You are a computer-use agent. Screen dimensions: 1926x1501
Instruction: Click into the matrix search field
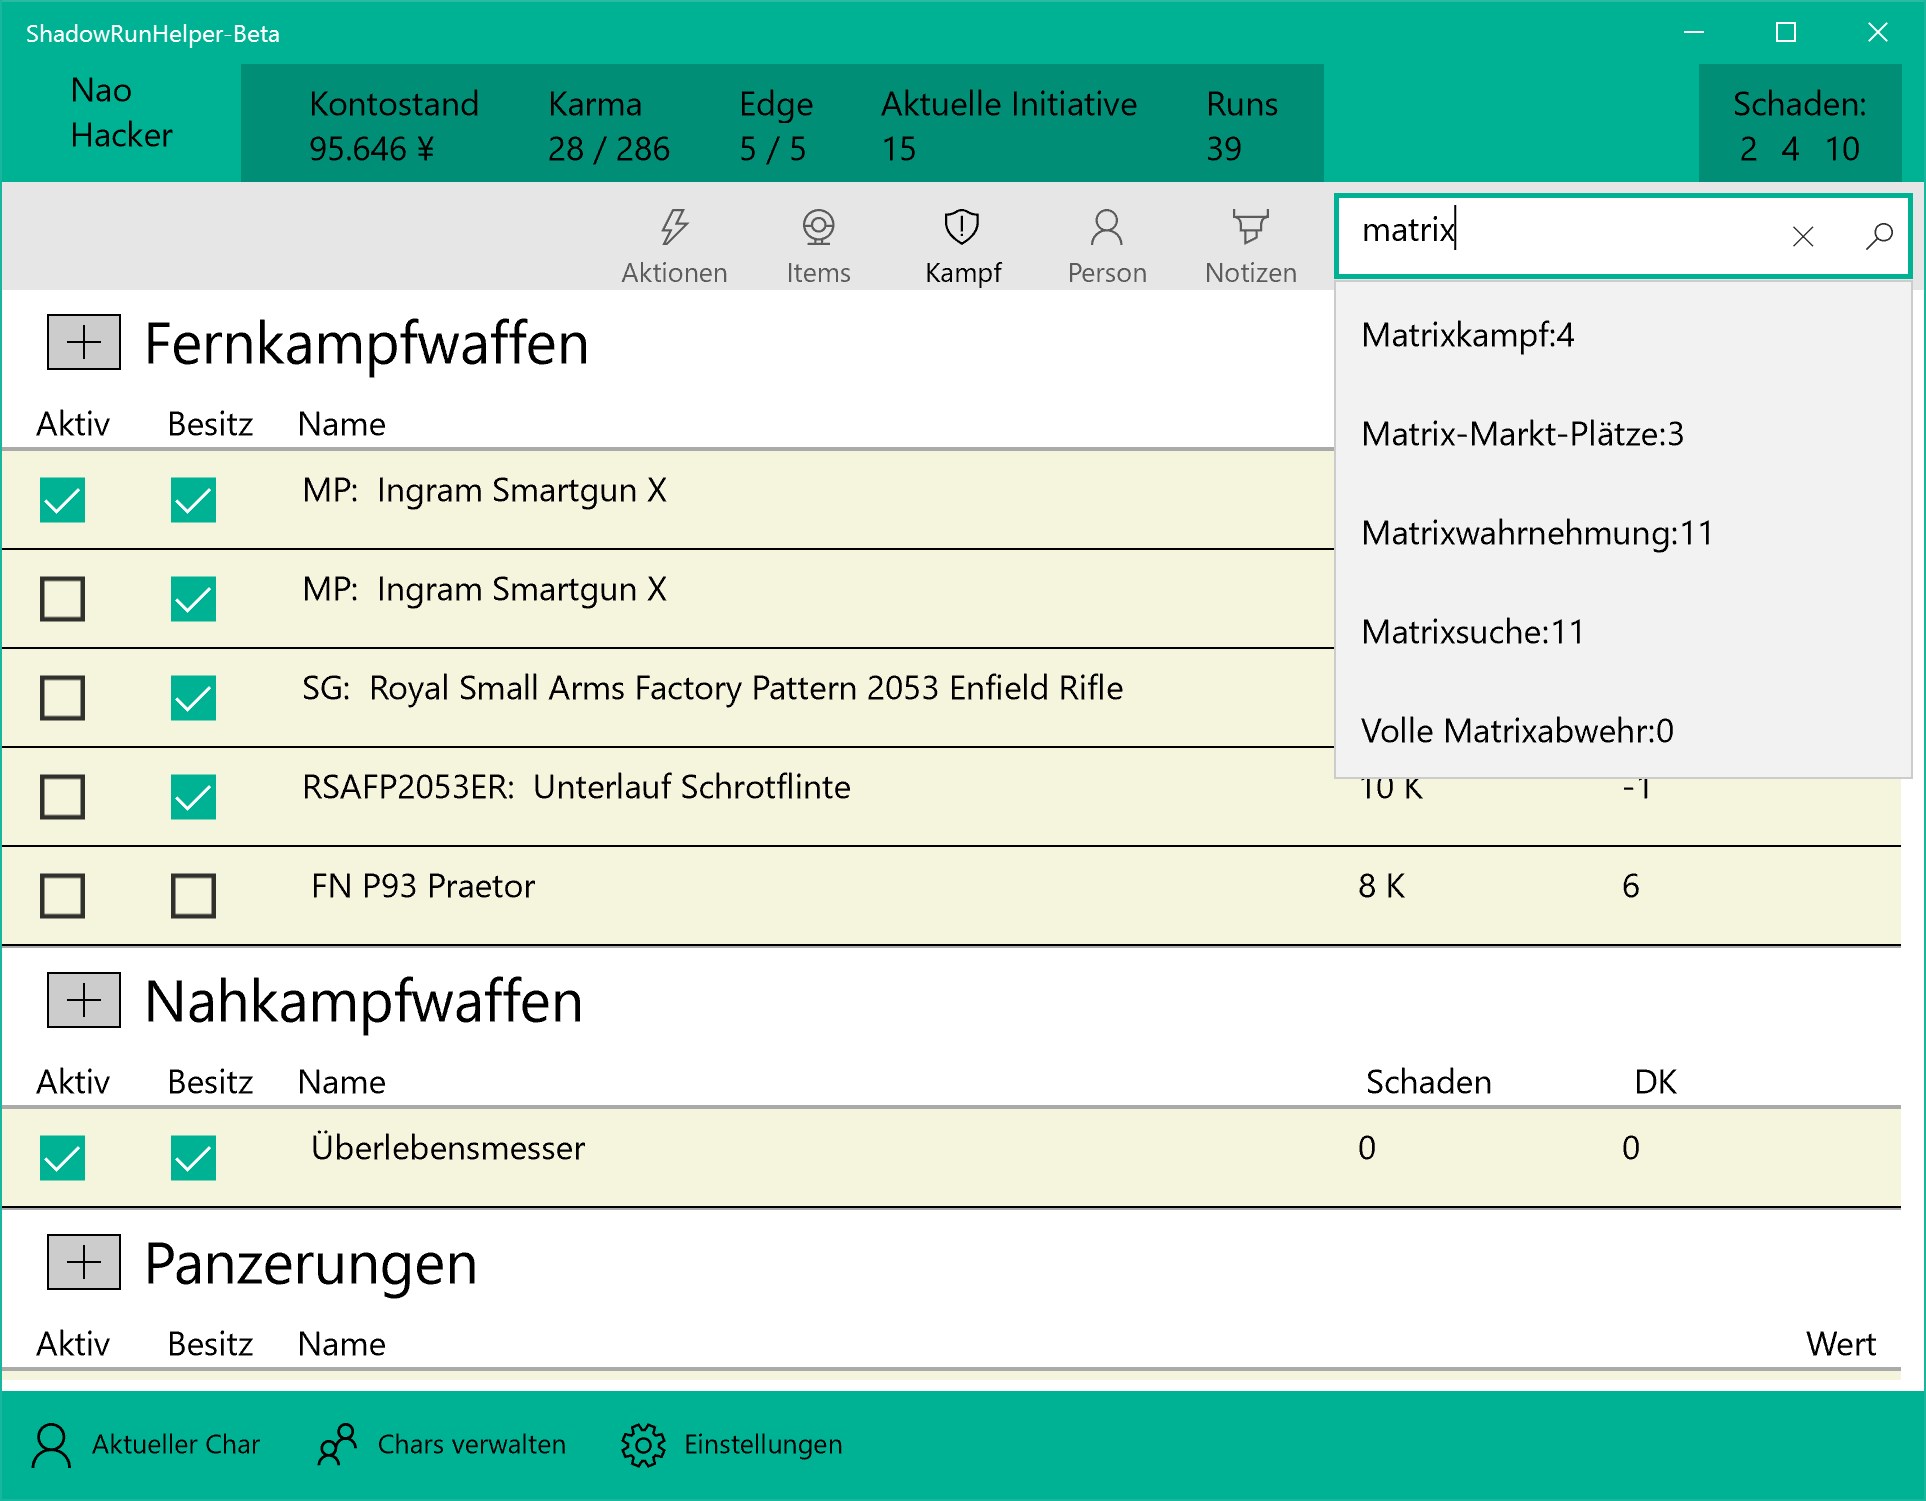pos(1560,235)
